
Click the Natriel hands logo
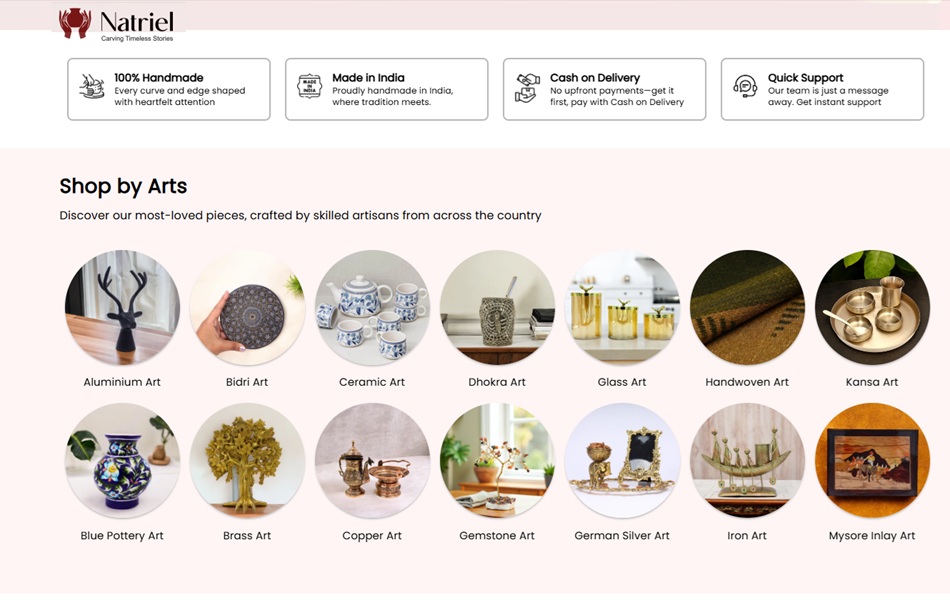click(x=75, y=23)
